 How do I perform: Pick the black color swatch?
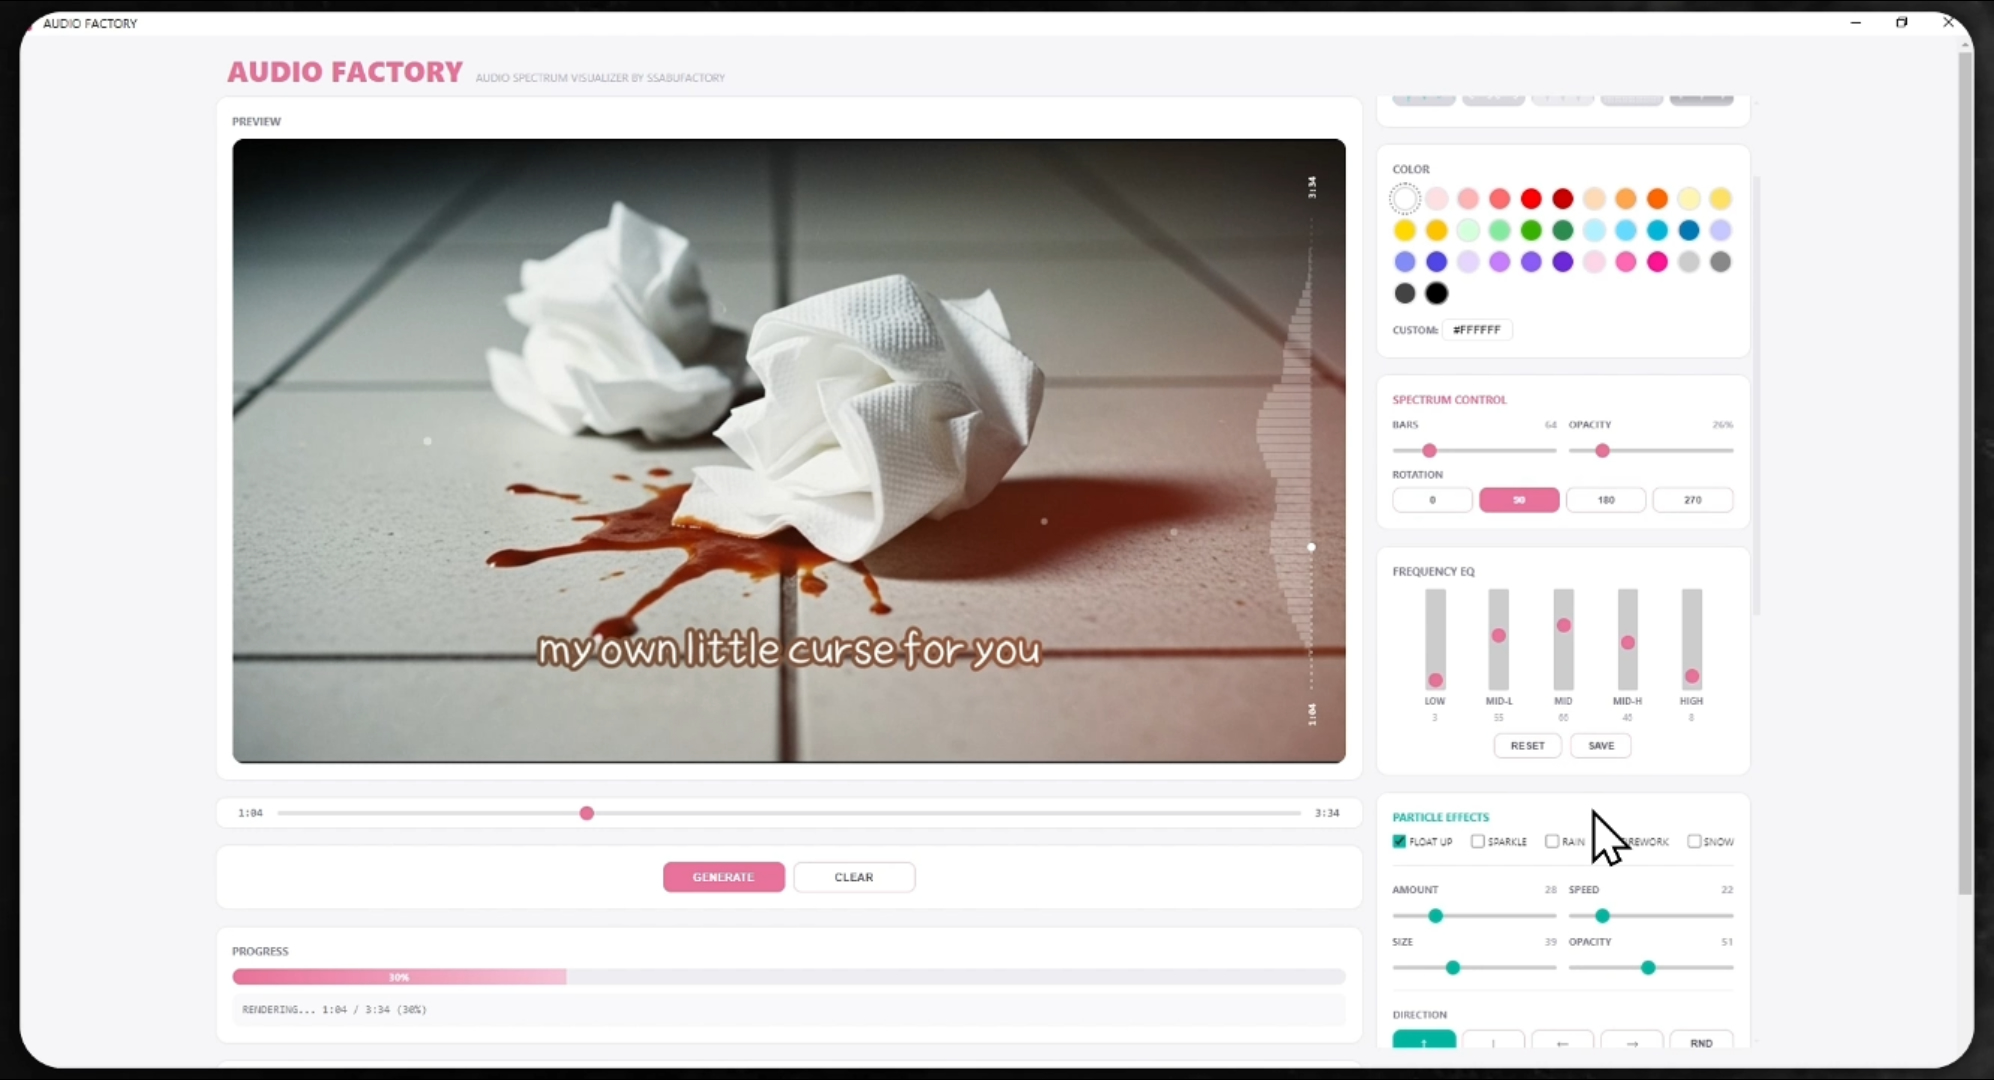(1437, 293)
